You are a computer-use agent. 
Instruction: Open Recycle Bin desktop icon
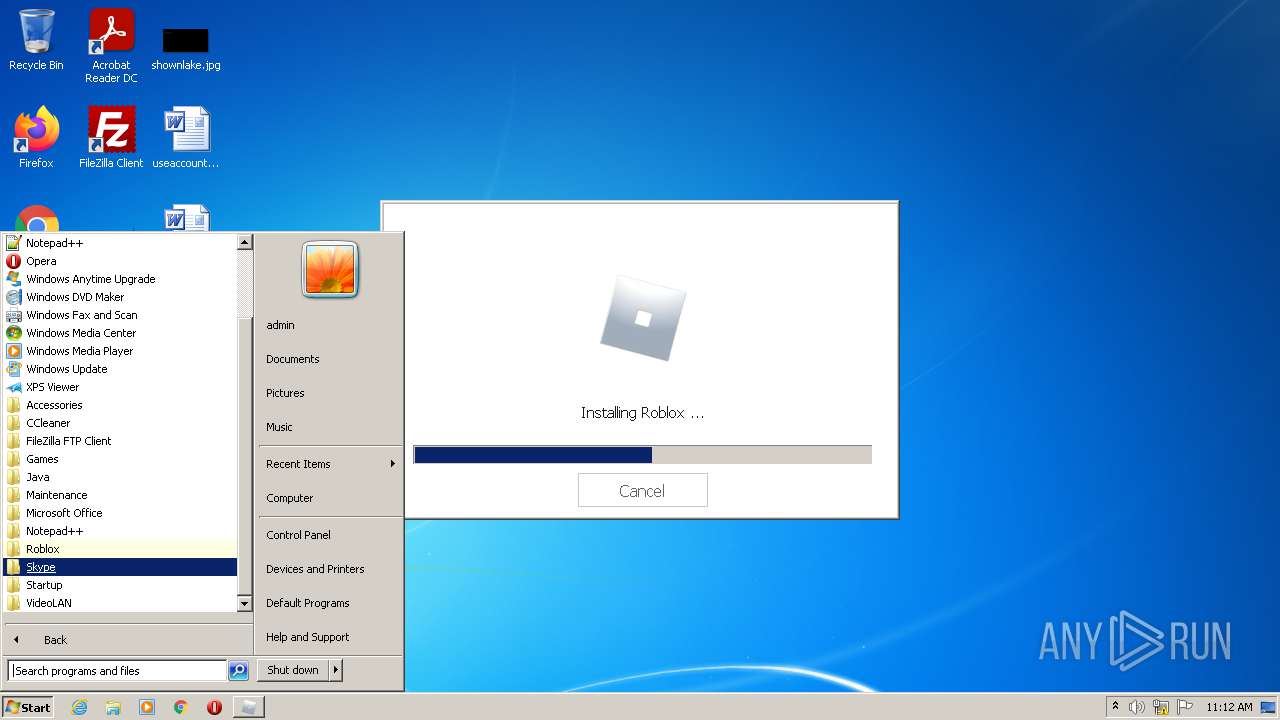tap(36, 40)
